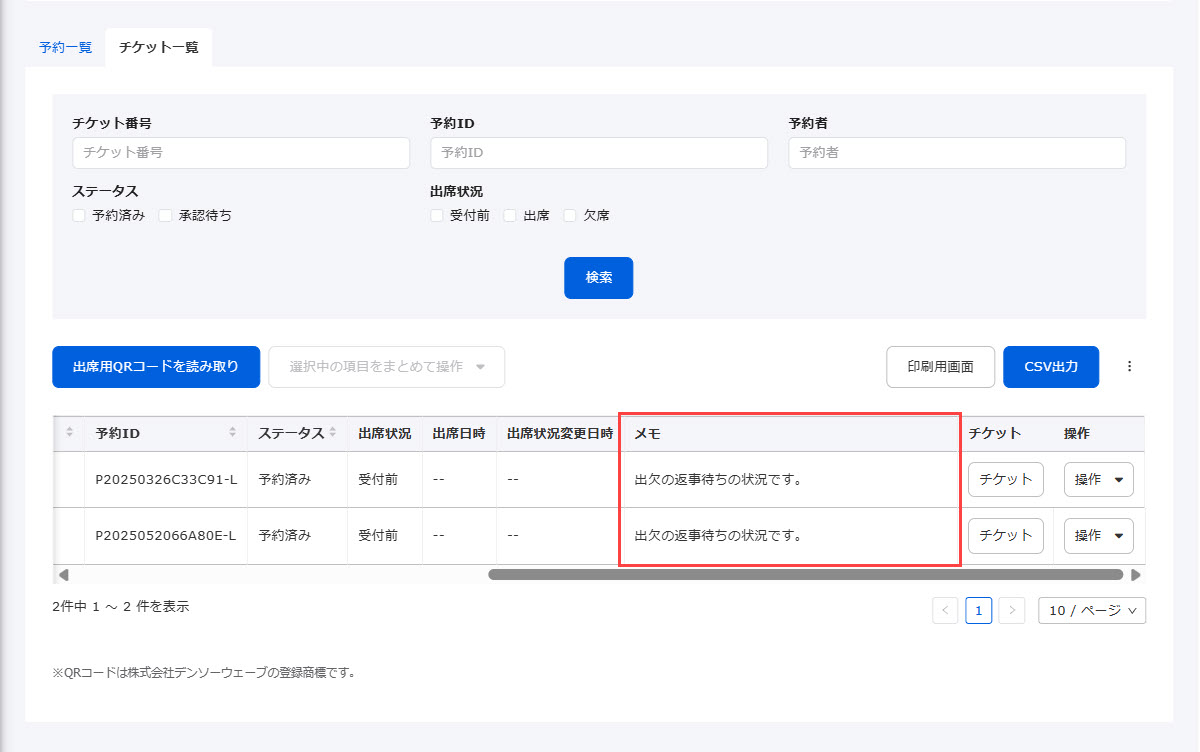Toggle the 受付前 attendance checkbox
Screen dimensions: 1200x752
pyautogui.click(x=437, y=215)
